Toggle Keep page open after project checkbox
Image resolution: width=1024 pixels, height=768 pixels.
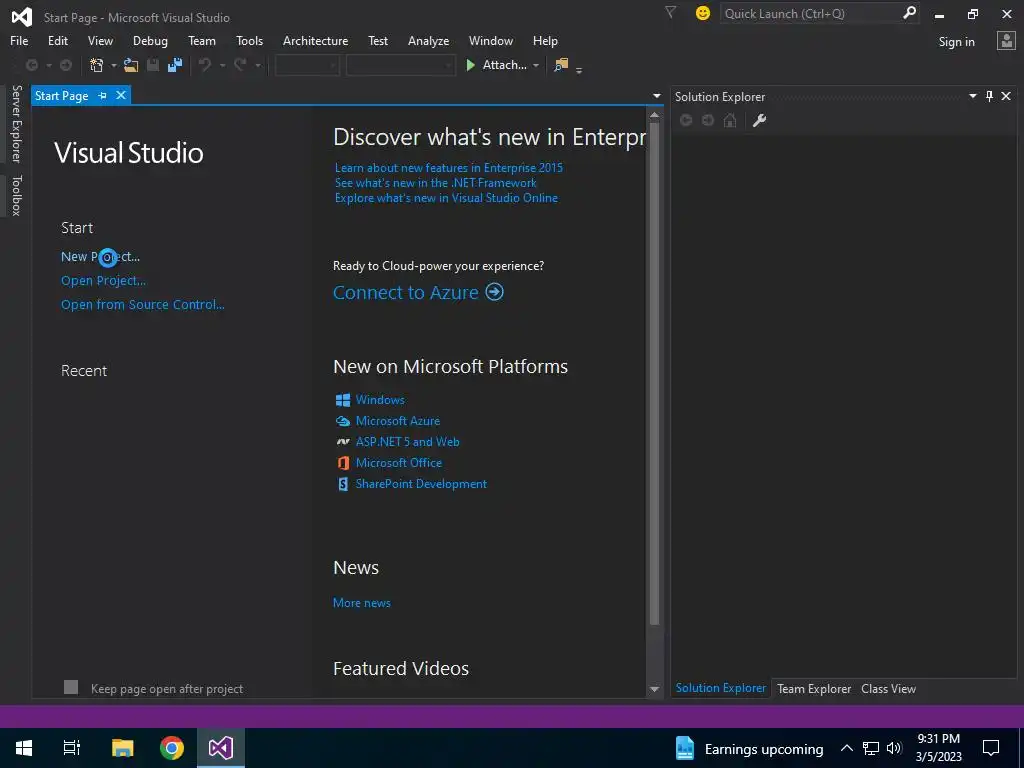[x=71, y=687]
